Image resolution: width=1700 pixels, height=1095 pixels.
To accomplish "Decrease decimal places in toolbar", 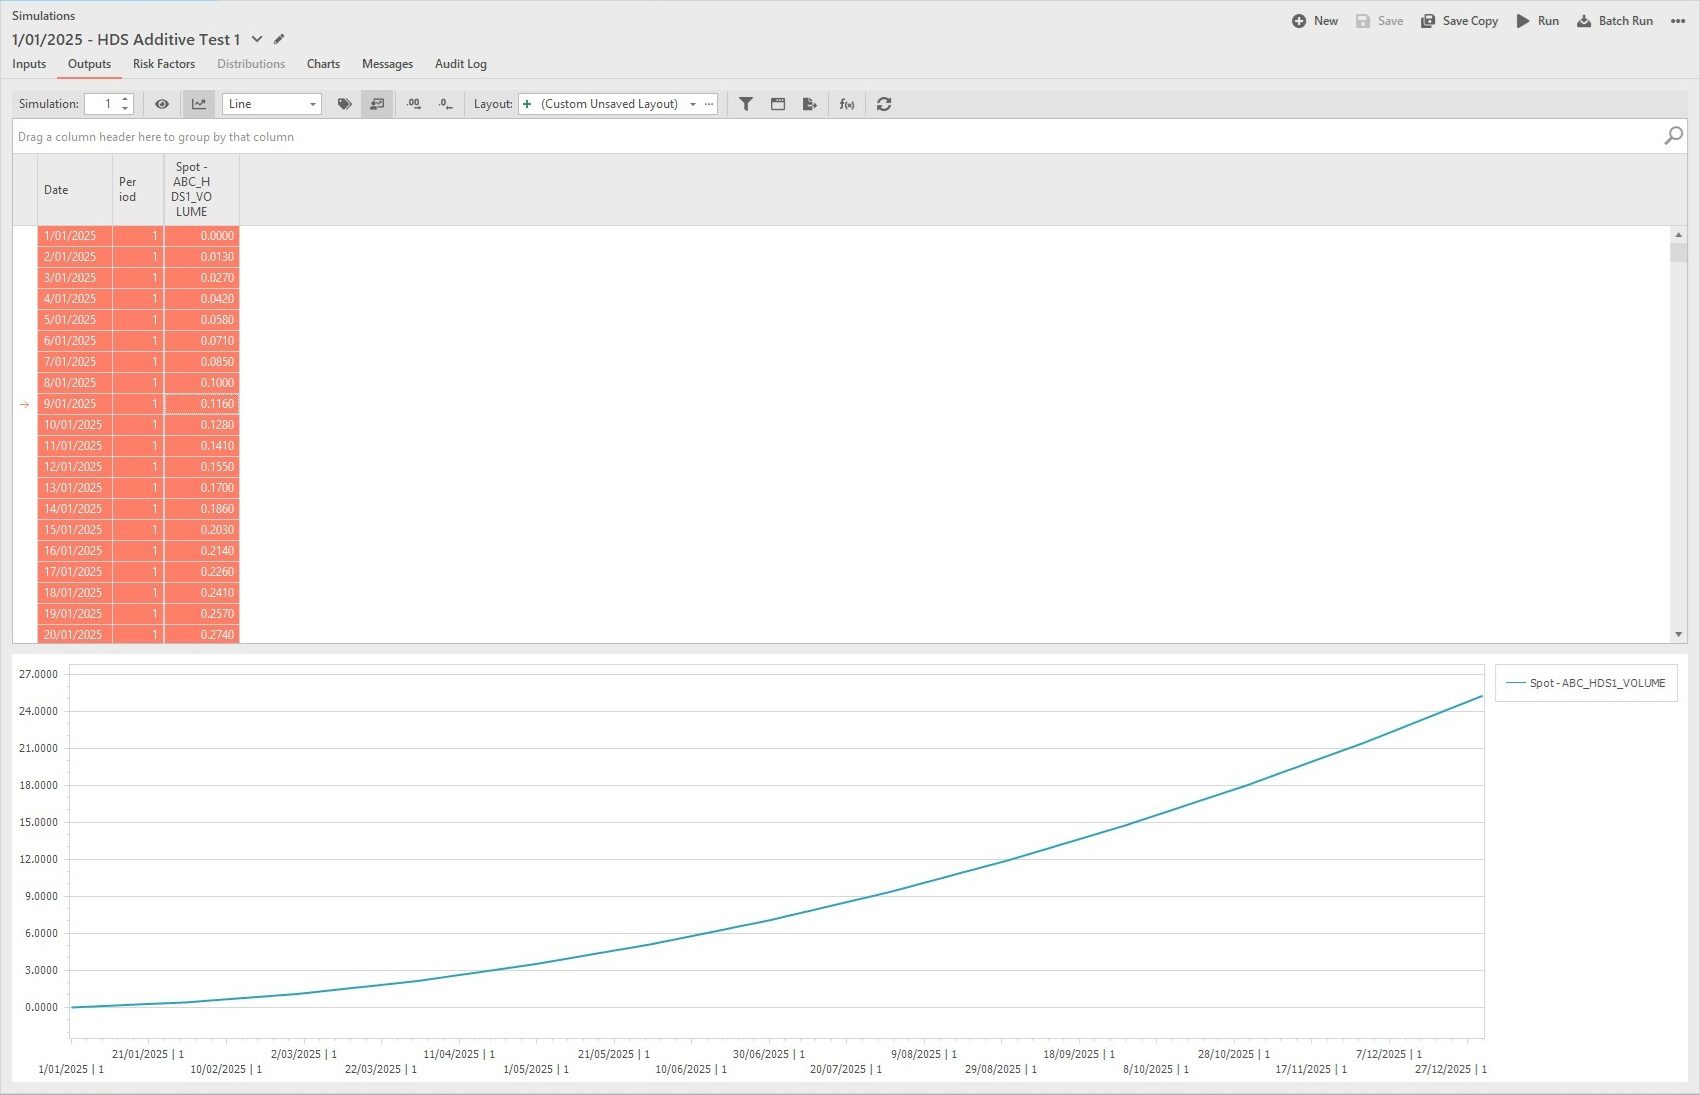I will click(446, 104).
